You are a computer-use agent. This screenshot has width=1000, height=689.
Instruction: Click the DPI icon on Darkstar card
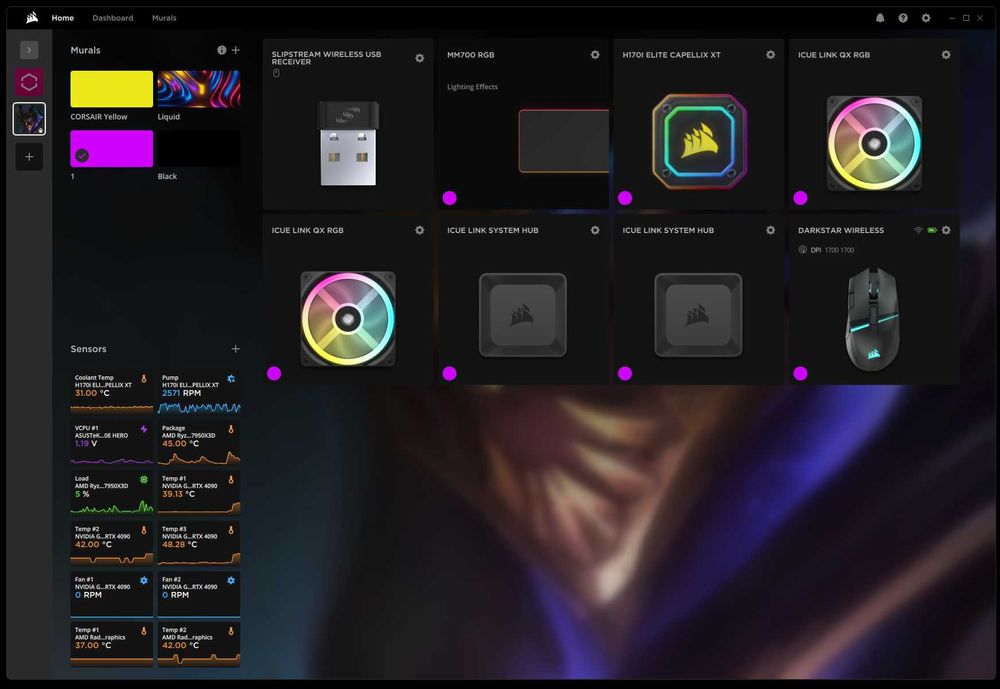802,250
